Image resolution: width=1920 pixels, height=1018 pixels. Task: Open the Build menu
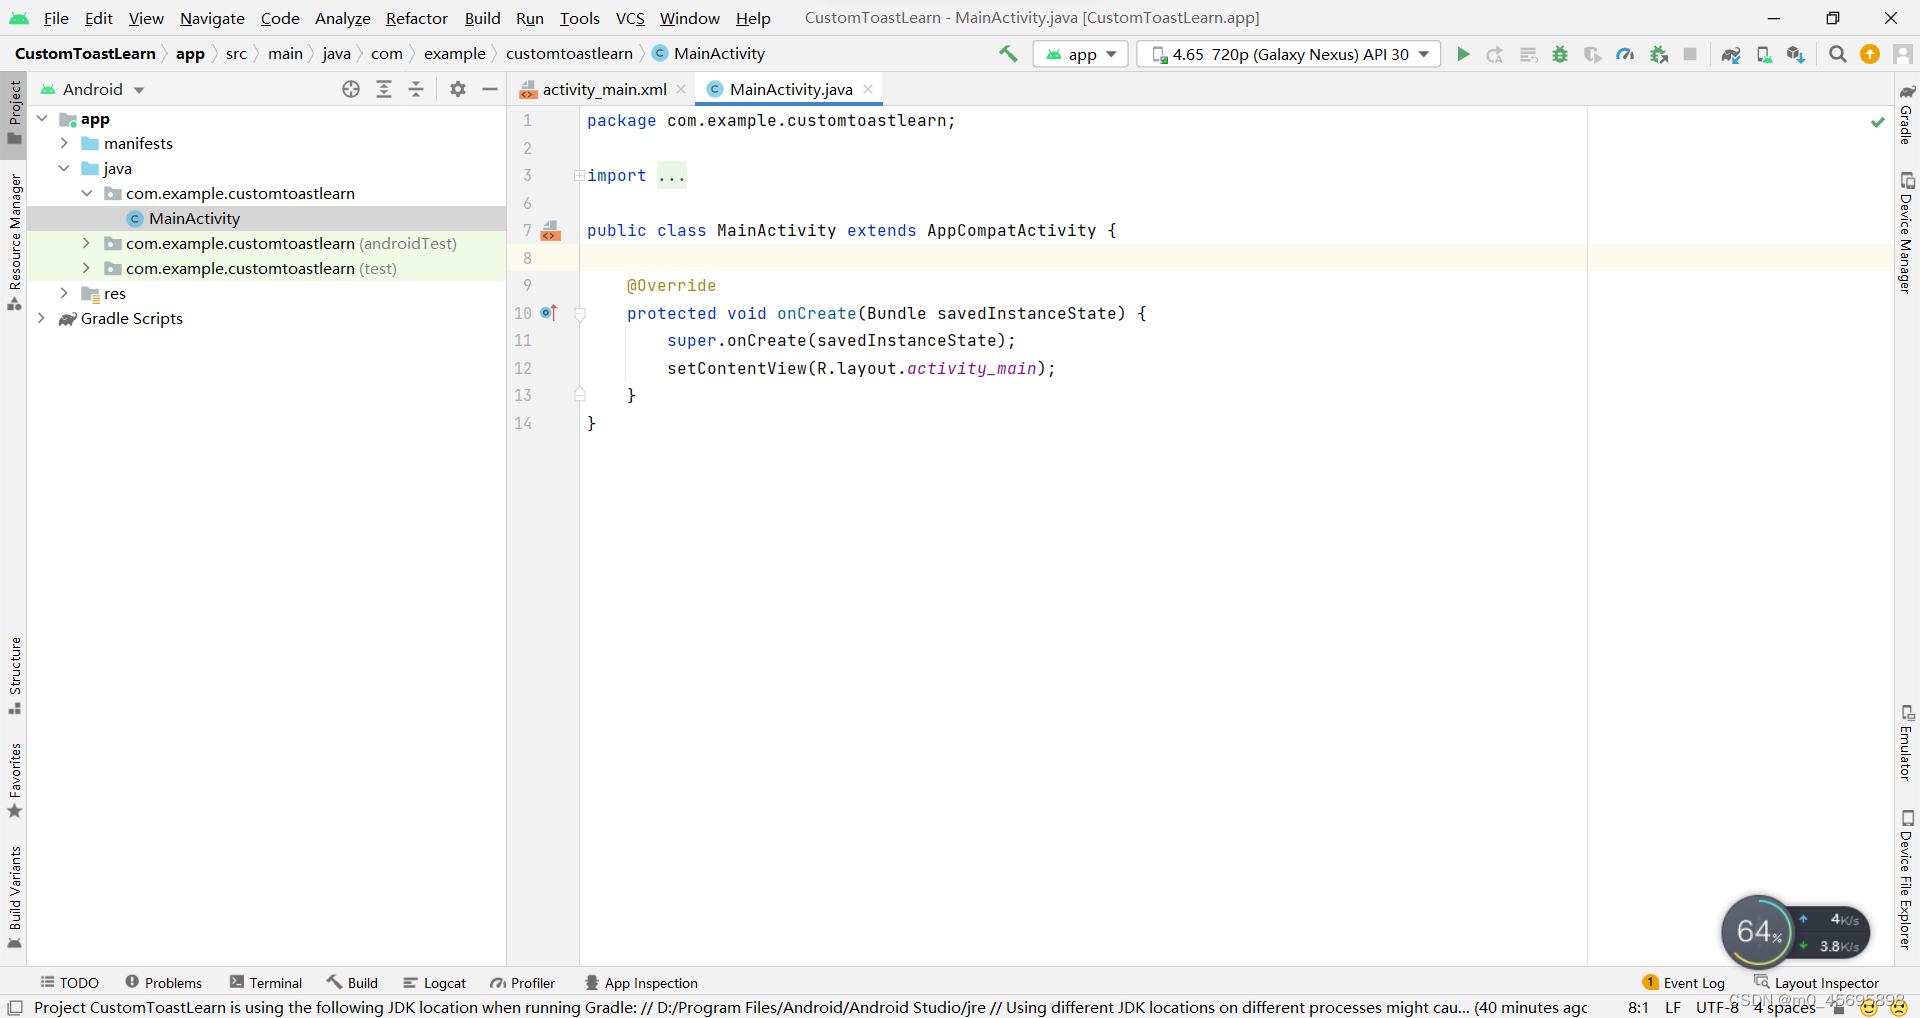[482, 18]
